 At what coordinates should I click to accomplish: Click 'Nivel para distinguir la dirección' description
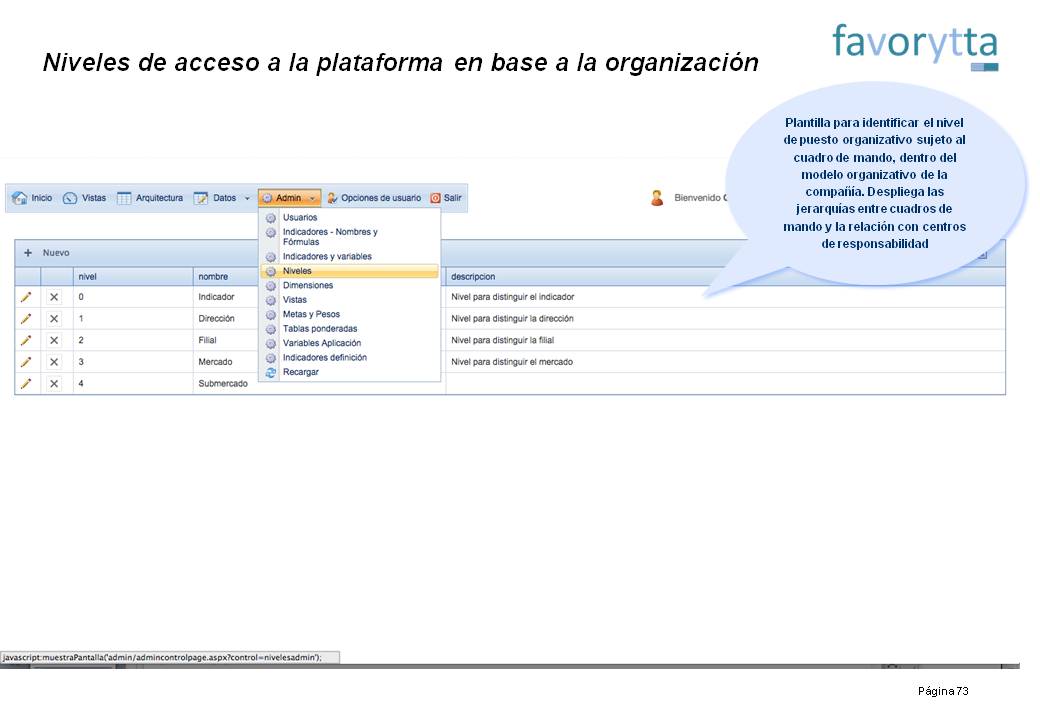click(x=512, y=319)
